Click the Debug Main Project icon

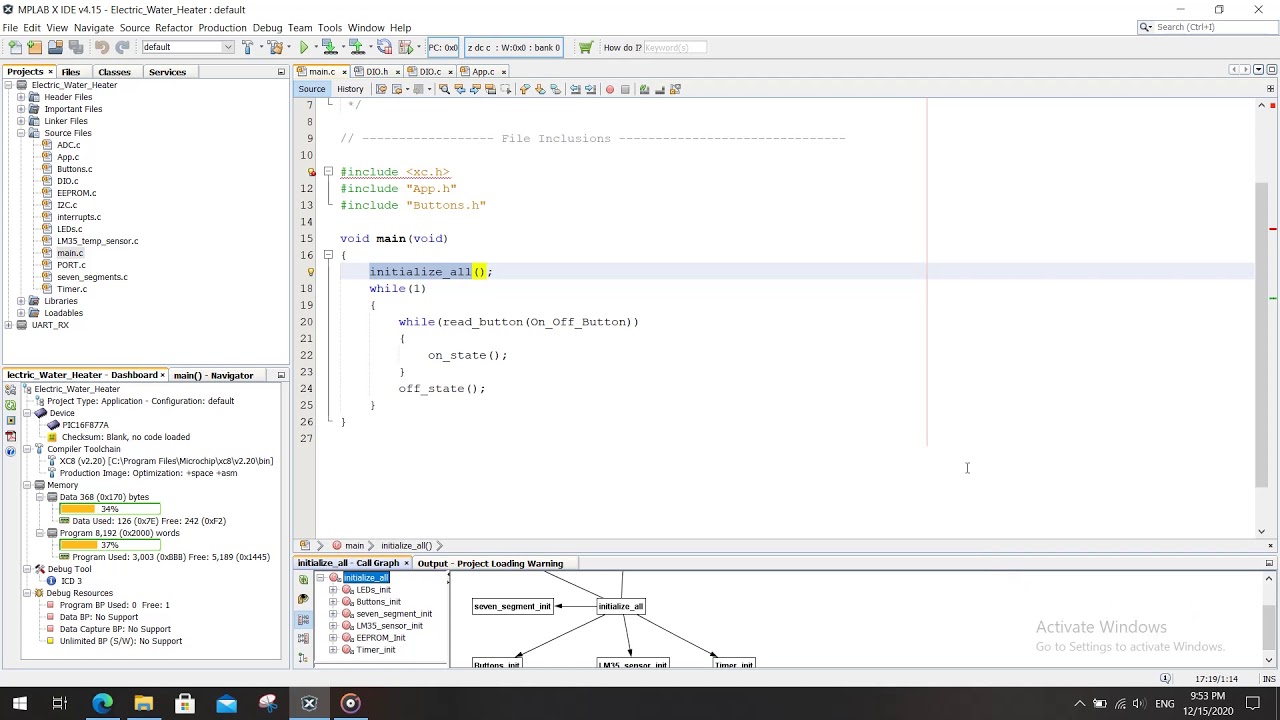405,47
